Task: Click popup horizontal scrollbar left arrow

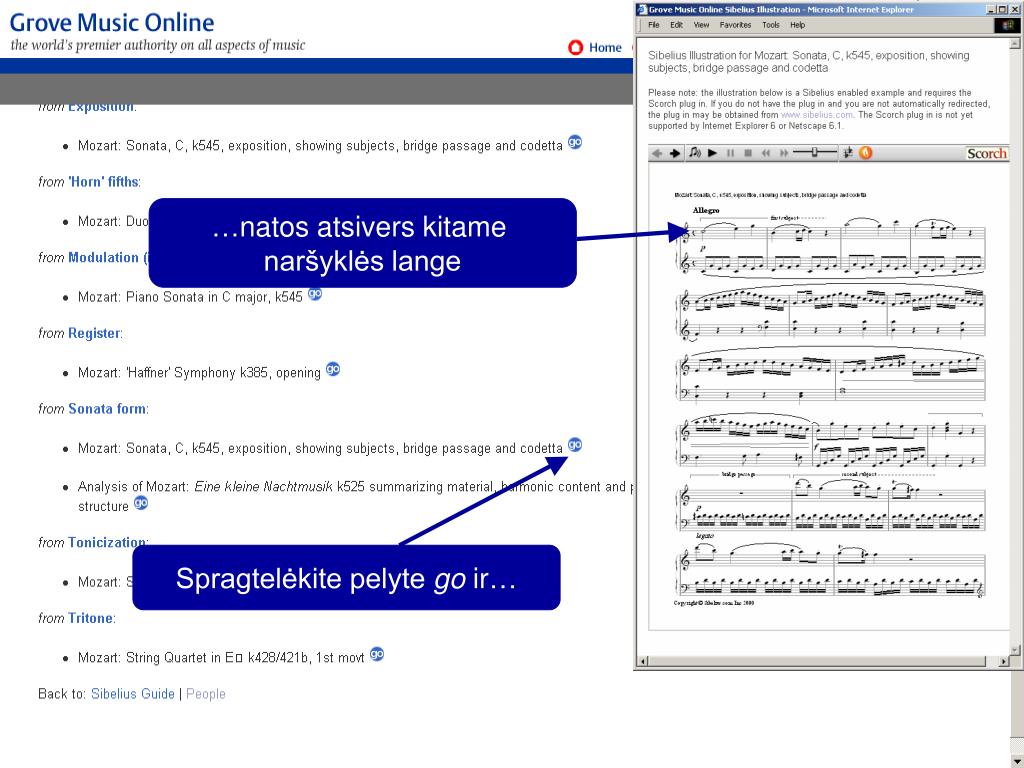Action: 643,662
